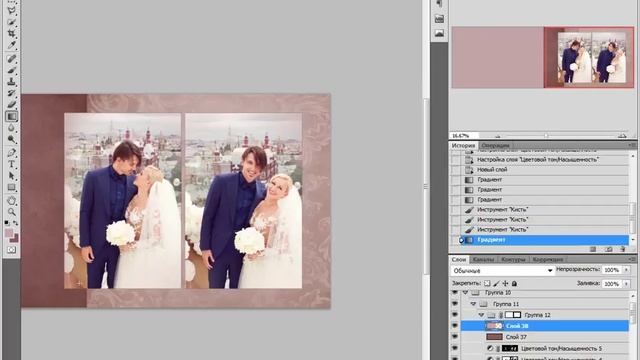Switch to the Операции tab
This screenshot has height=360, width=640.
tap(495, 145)
